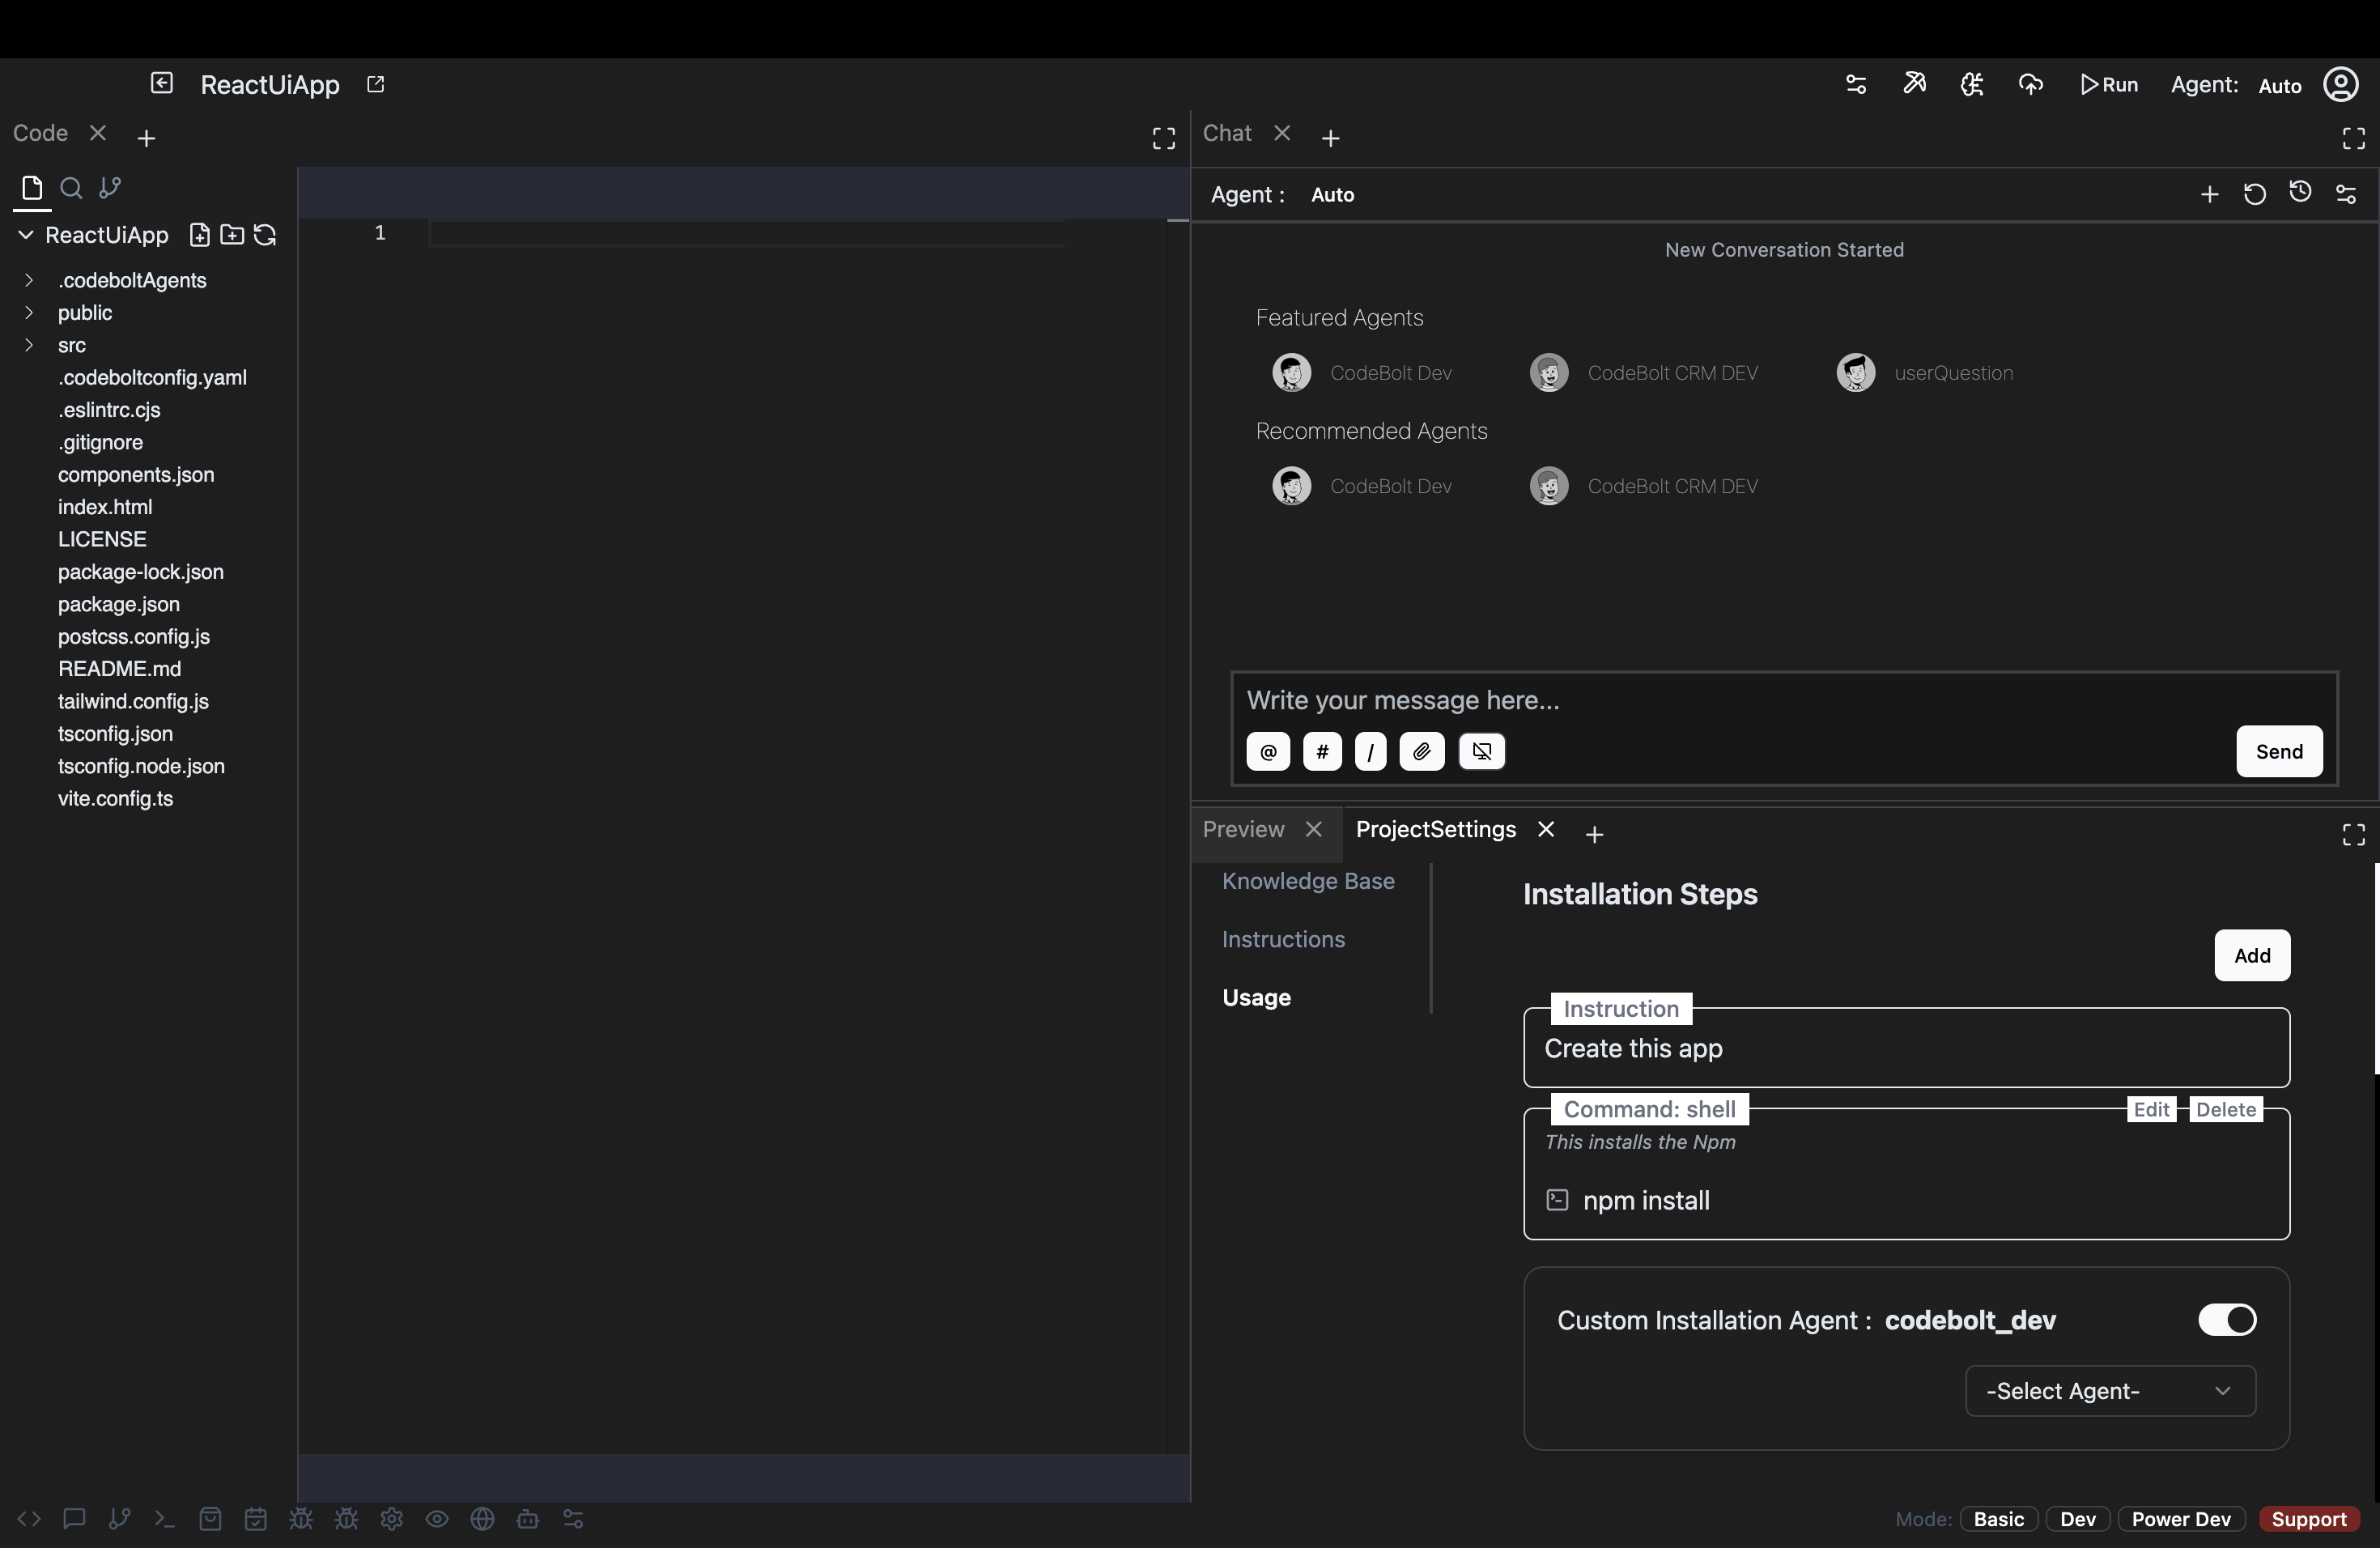Edit the shell command step

point(2151,1109)
